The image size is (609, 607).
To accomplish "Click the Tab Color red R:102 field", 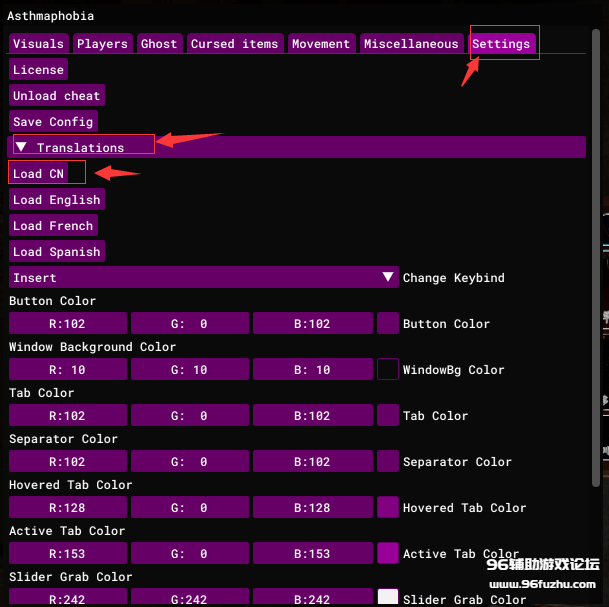I will pos(68,415).
